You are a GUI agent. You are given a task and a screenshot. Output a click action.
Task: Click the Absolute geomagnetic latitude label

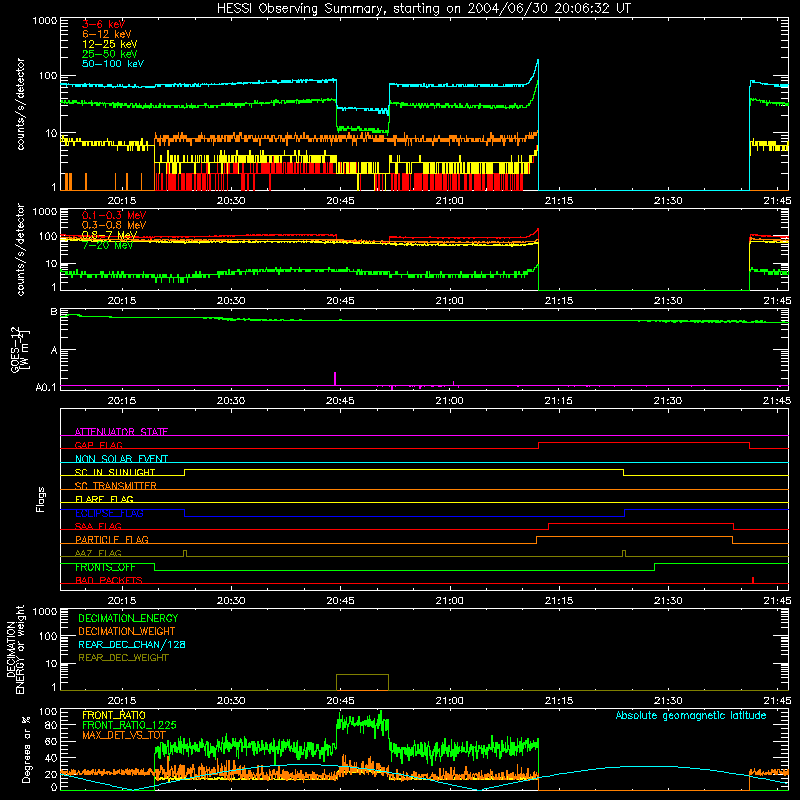[x=691, y=715]
